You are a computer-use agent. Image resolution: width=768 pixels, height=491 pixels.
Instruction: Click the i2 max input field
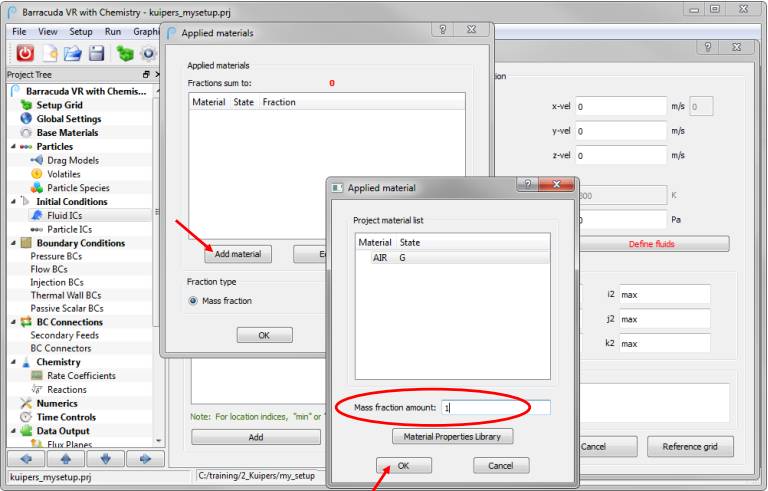665,295
